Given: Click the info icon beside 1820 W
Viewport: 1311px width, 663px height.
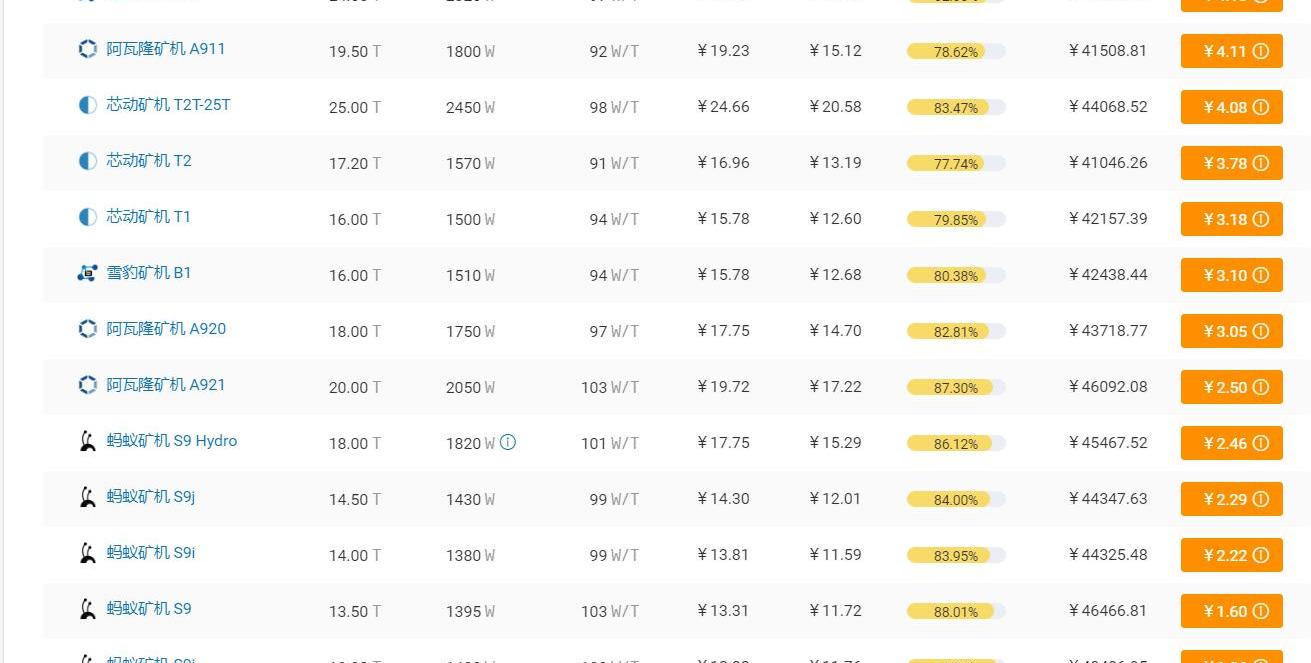Looking at the screenshot, I should coord(508,442).
